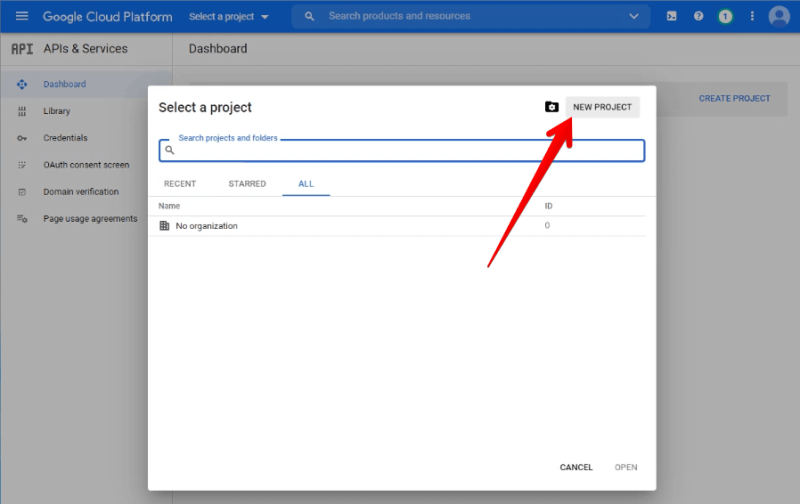Open OAuth consent screen in sidebar

pyautogui.click(x=86, y=165)
